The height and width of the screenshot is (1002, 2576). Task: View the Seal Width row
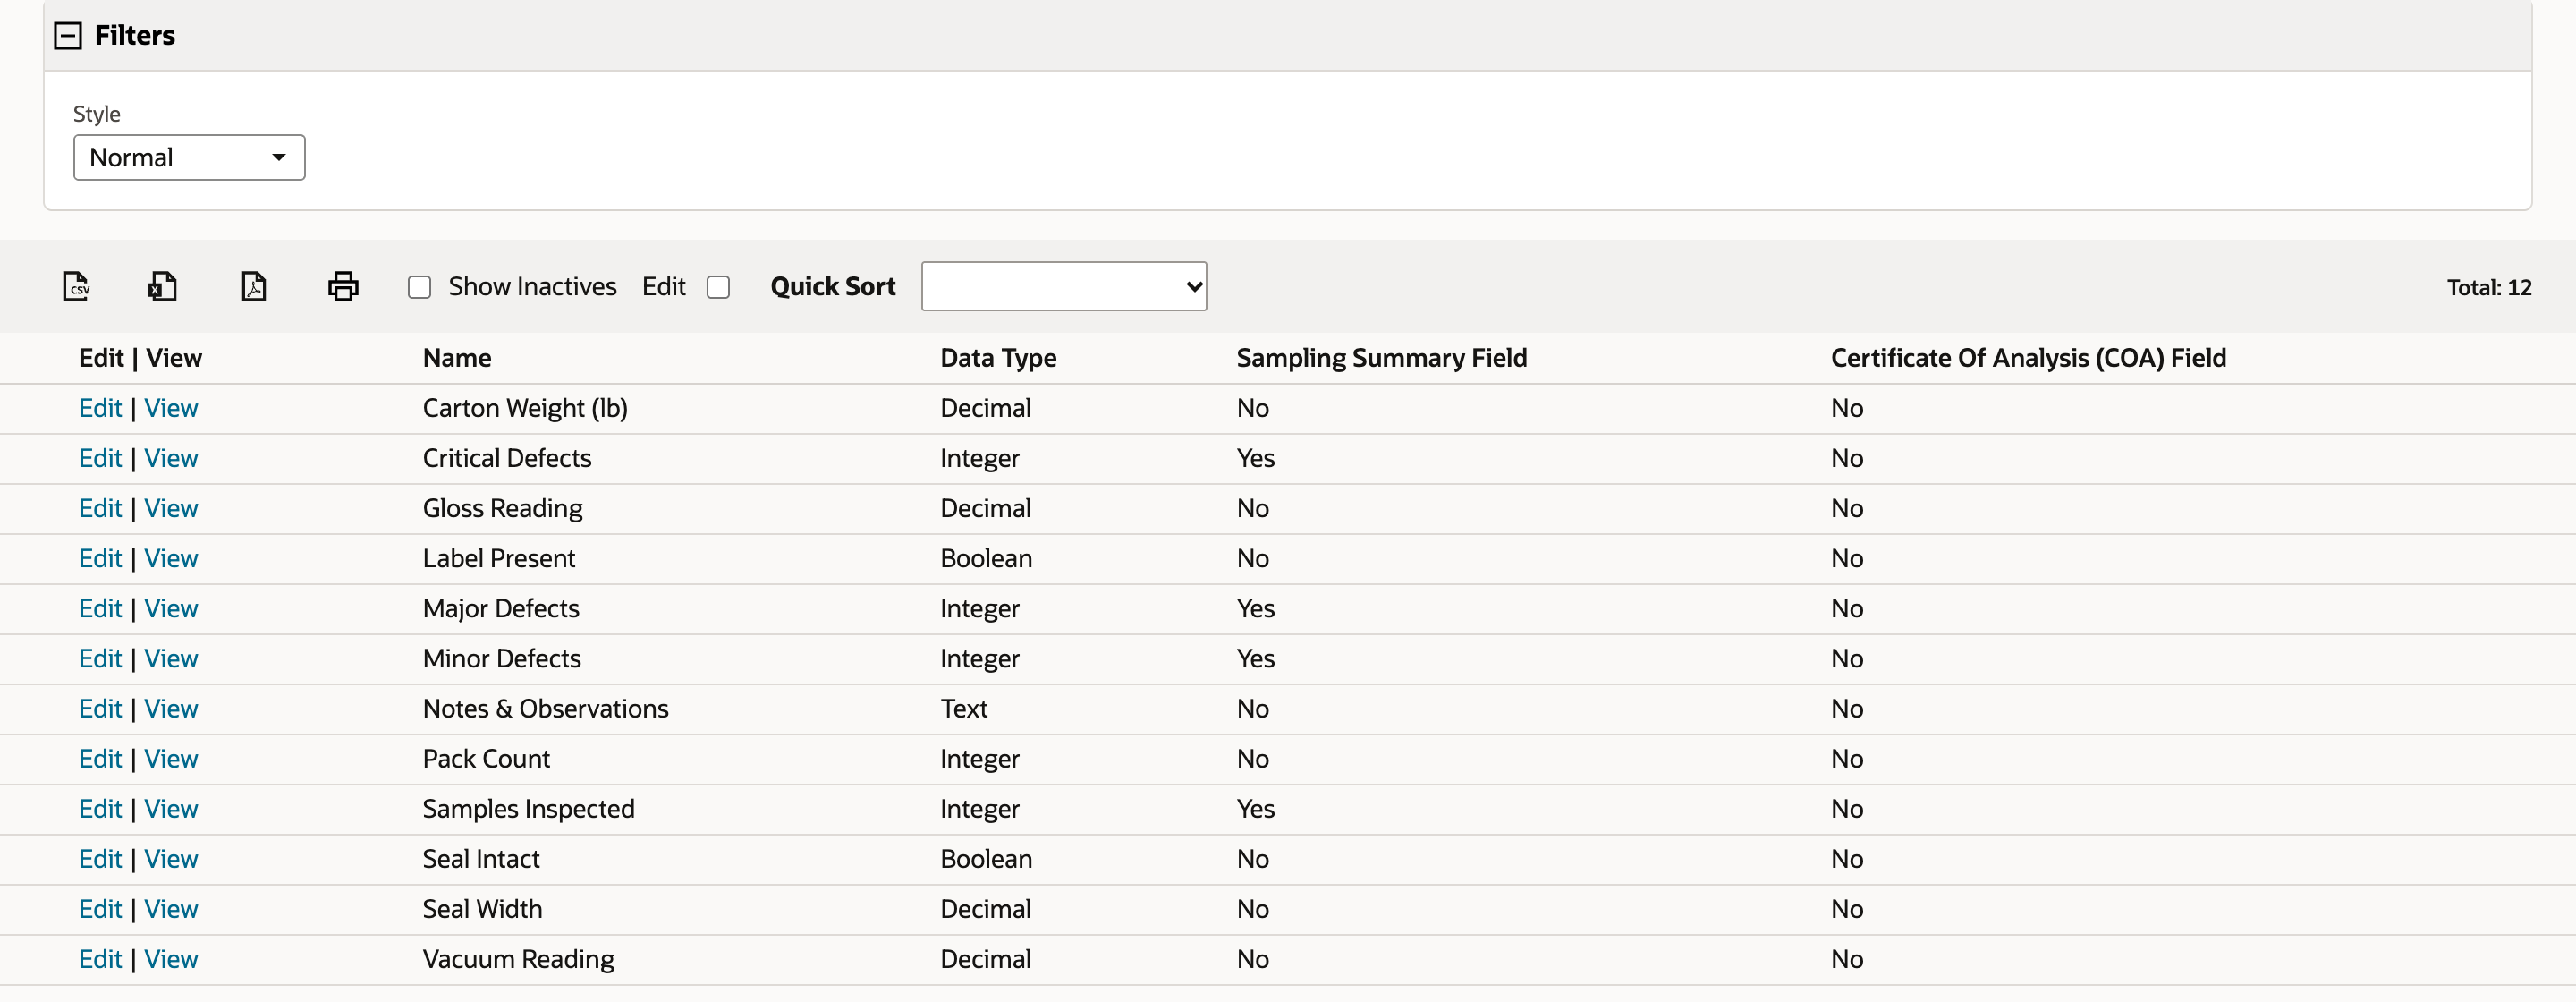[x=171, y=908]
